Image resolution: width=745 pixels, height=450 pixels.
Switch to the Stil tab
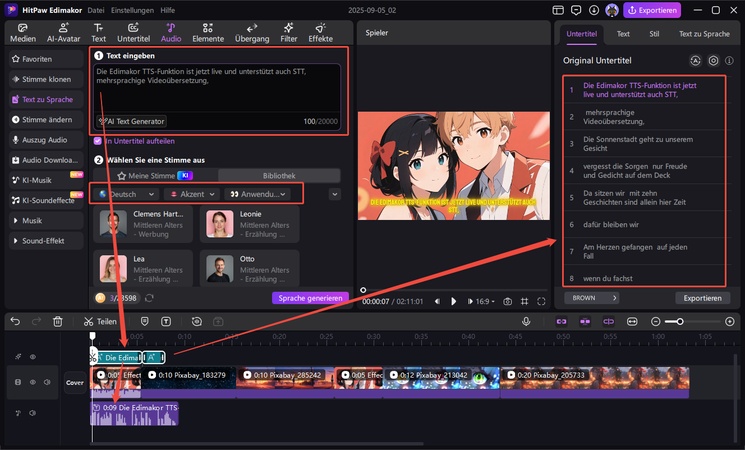[654, 34]
